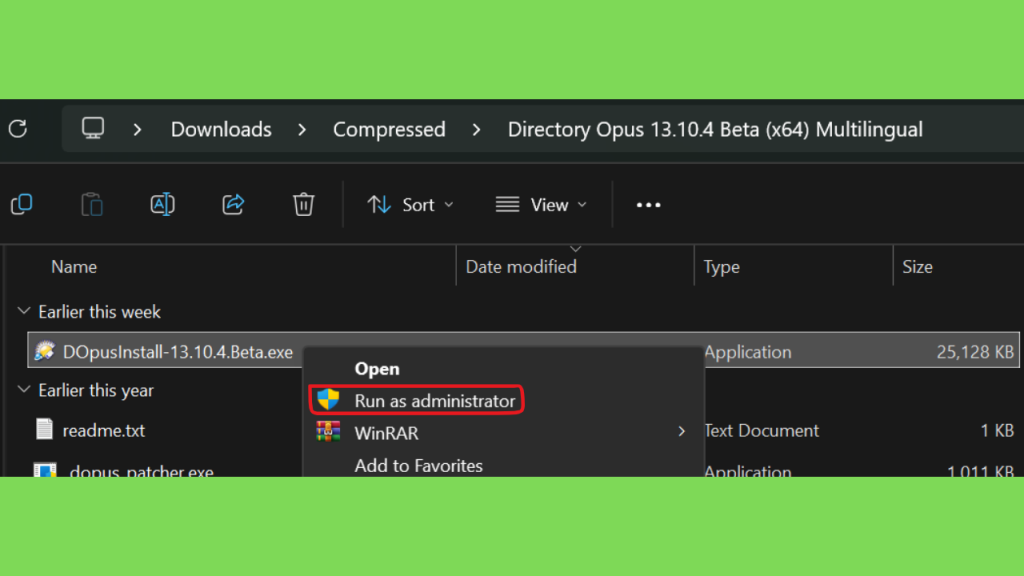Expand the chevron after the This PC icon
Image resolution: width=1024 pixels, height=576 pixels.
coord(137,129)
